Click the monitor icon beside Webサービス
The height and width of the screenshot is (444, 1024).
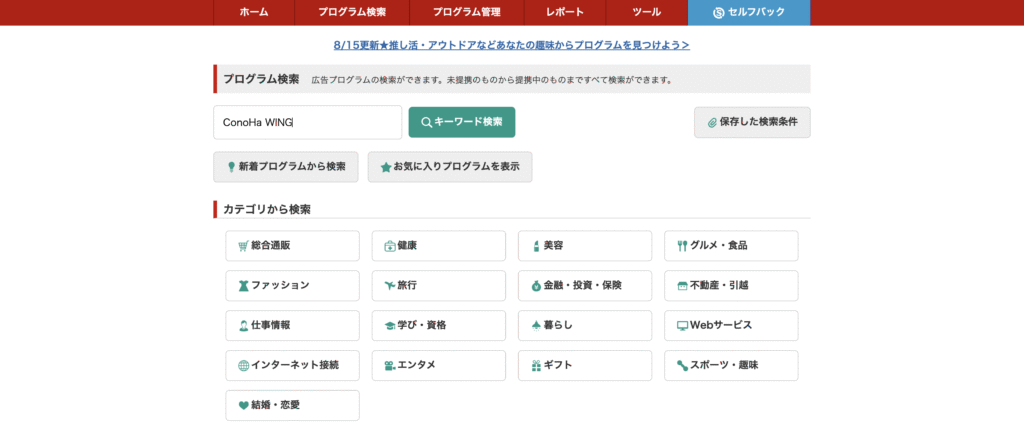[x=682, y=326]
